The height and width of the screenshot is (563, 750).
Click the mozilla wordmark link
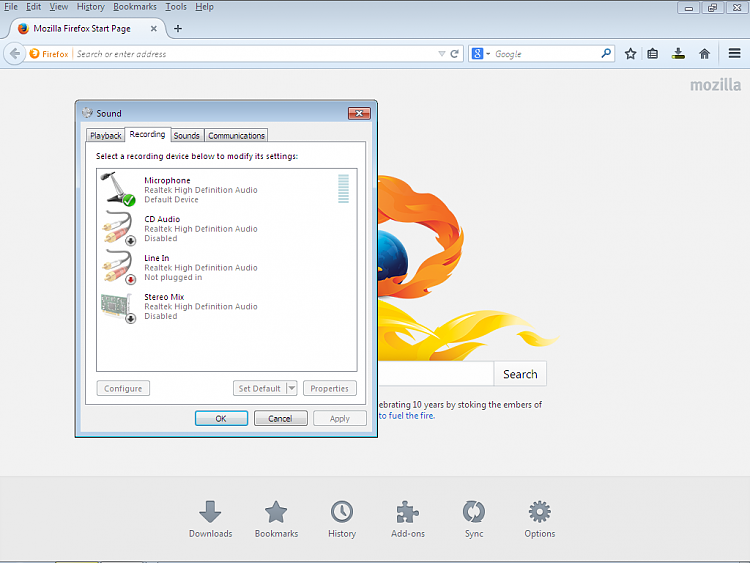point(715,85)
